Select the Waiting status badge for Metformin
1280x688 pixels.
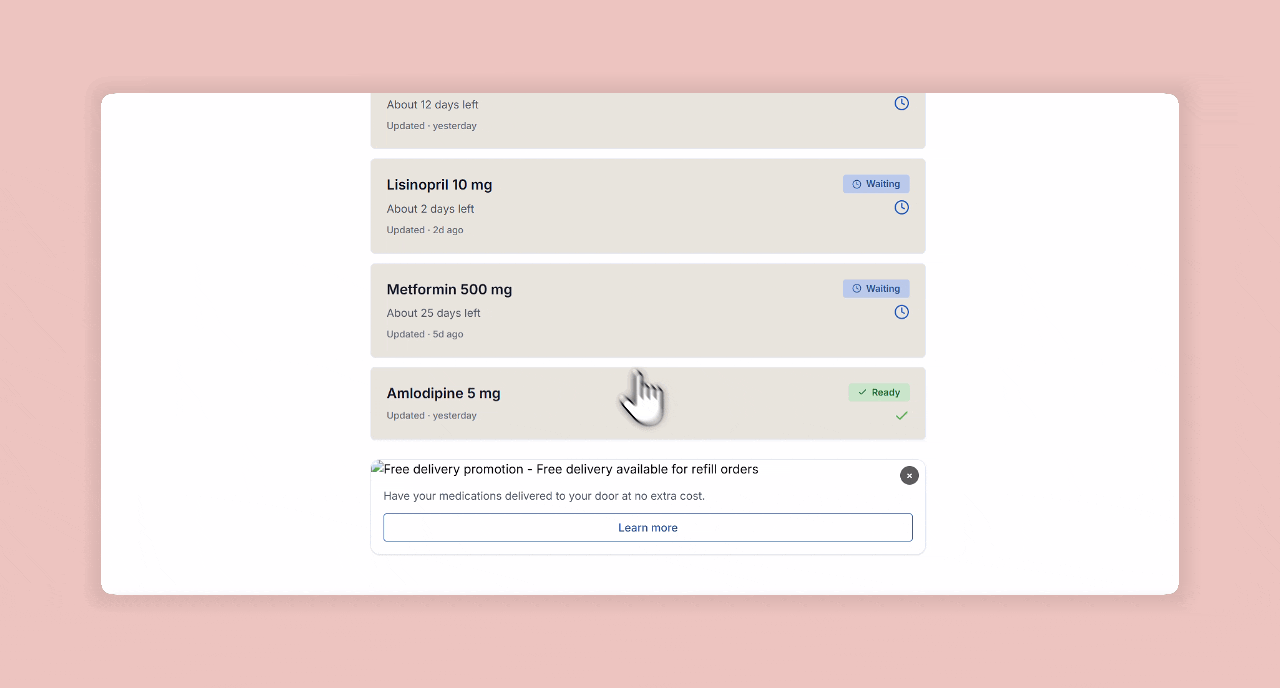[x=876, y=288]
